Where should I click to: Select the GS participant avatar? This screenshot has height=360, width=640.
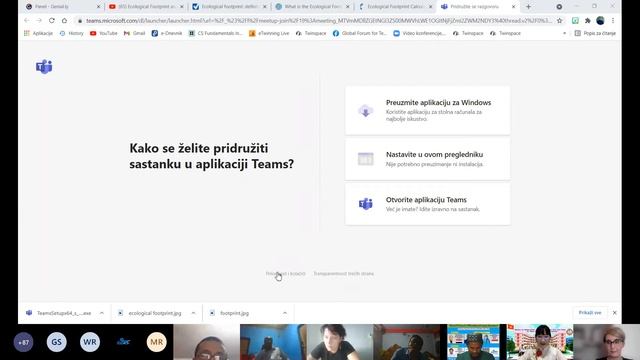point(56,342)
